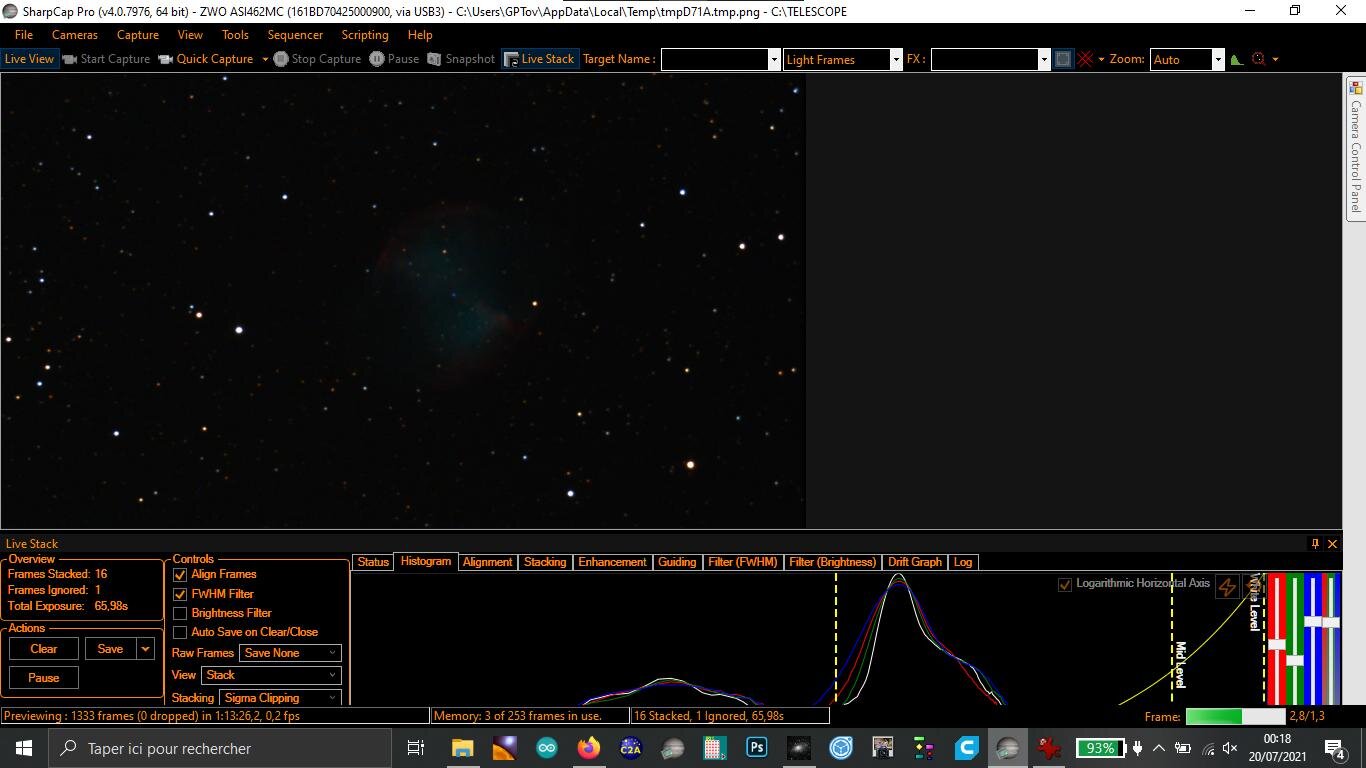This screenshot has width=1366, height=768.
Task: Open the Zoom Auto dropdown
Action: click(x=1218, y=59)
